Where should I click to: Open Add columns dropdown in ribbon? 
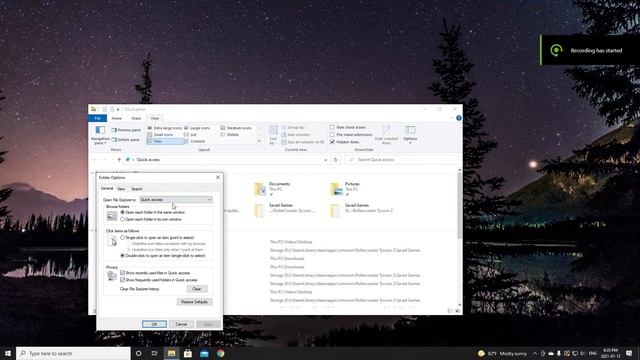pyautogui.click(x=298, y=134)
